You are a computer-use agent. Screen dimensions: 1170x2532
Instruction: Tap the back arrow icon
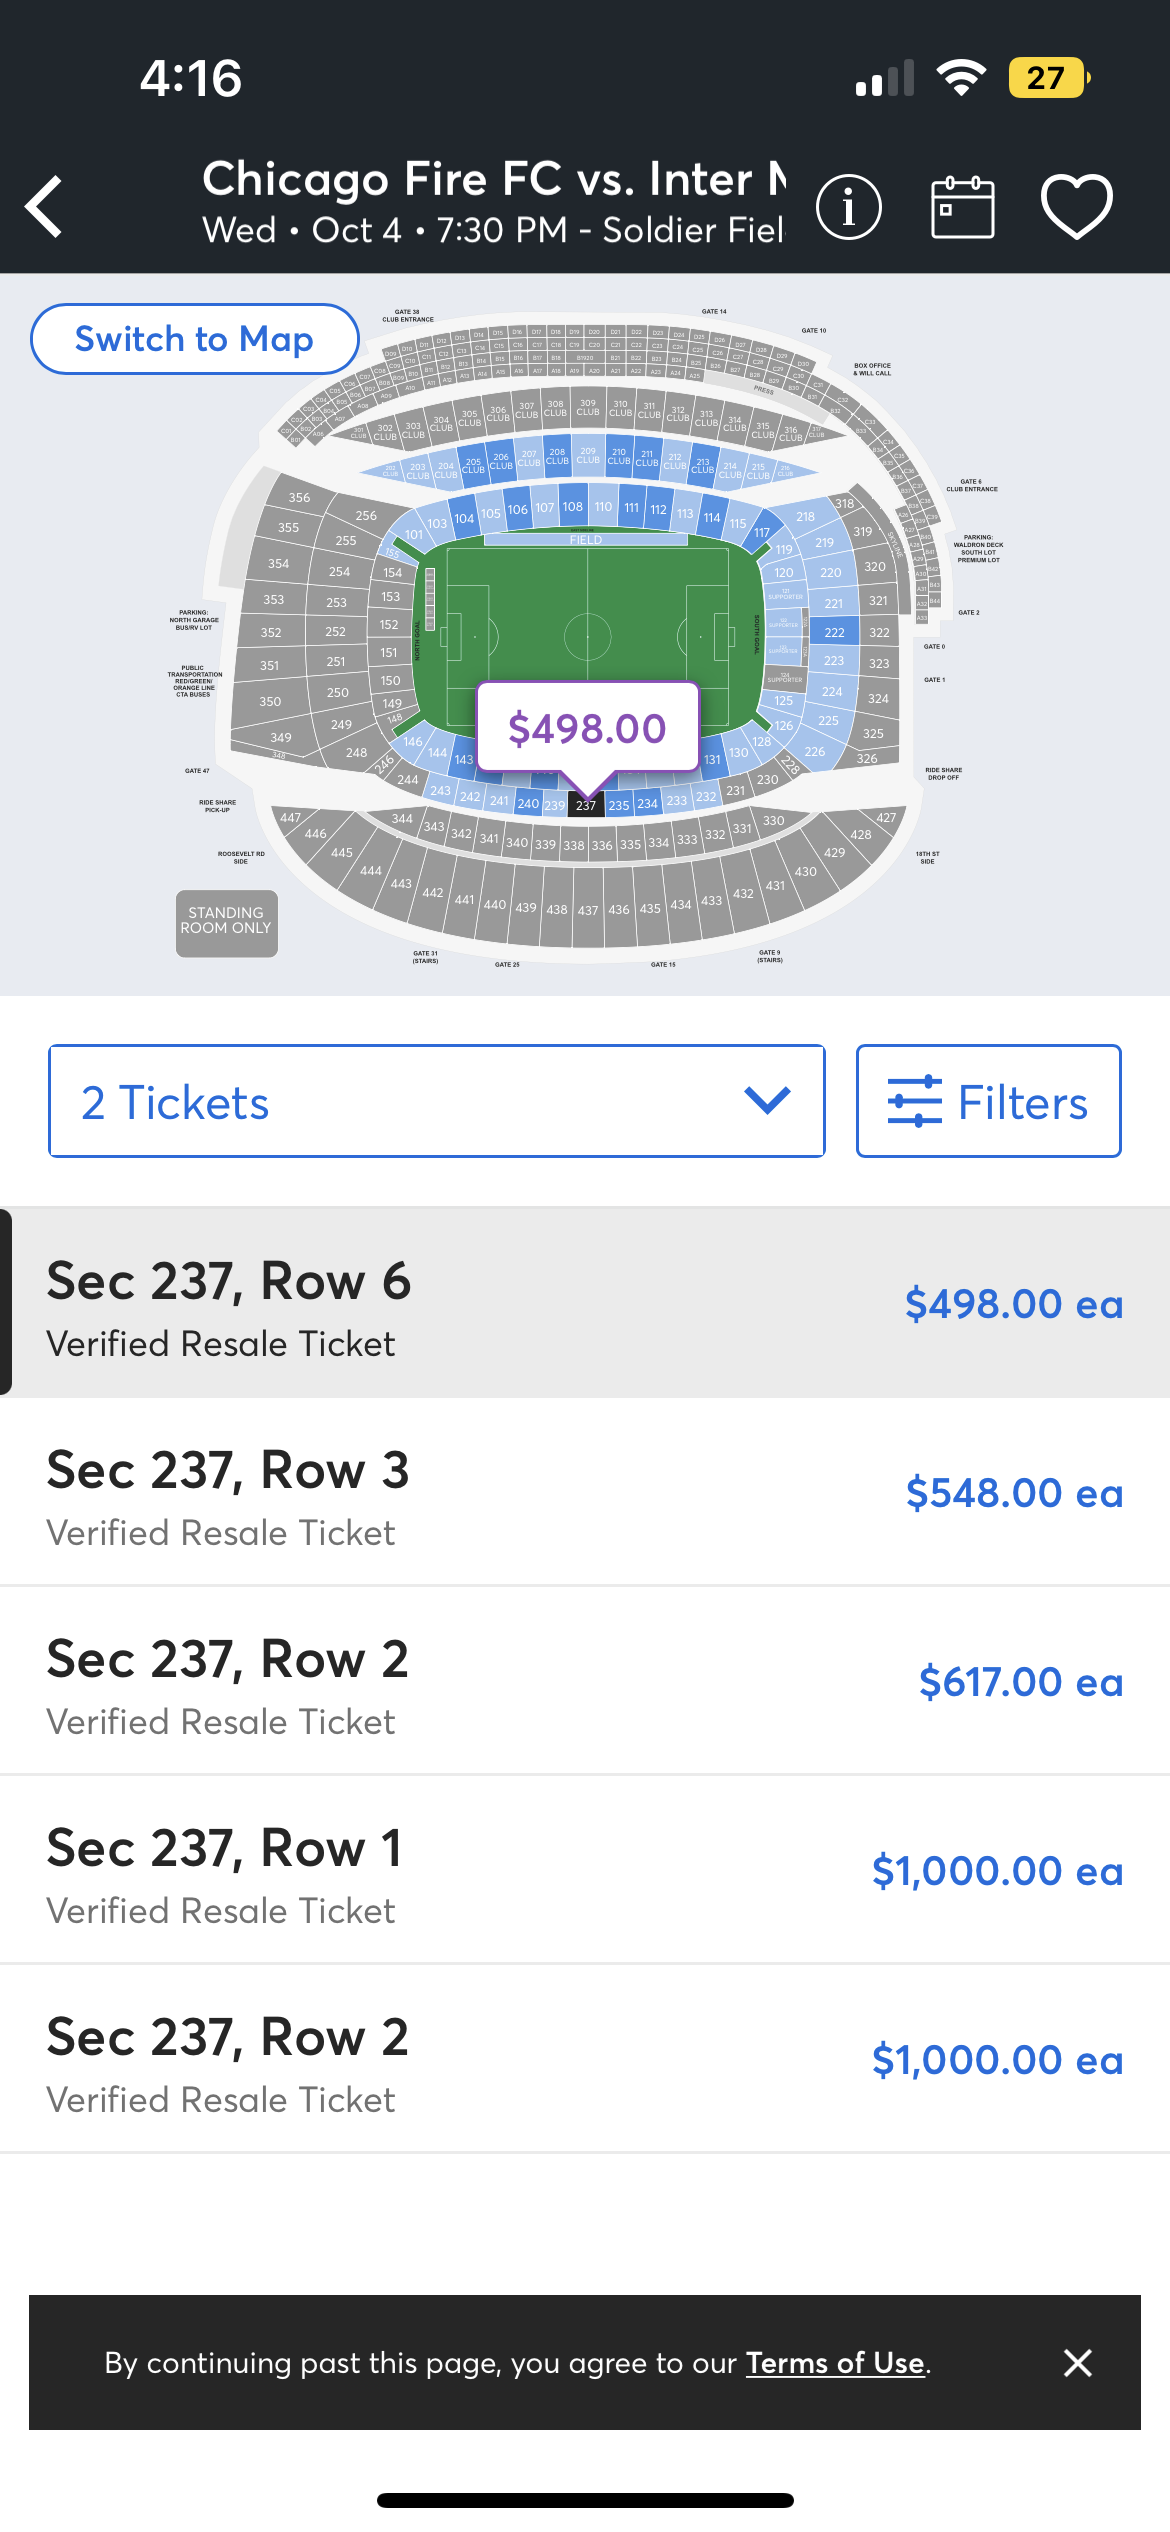(x=45, y=206)
